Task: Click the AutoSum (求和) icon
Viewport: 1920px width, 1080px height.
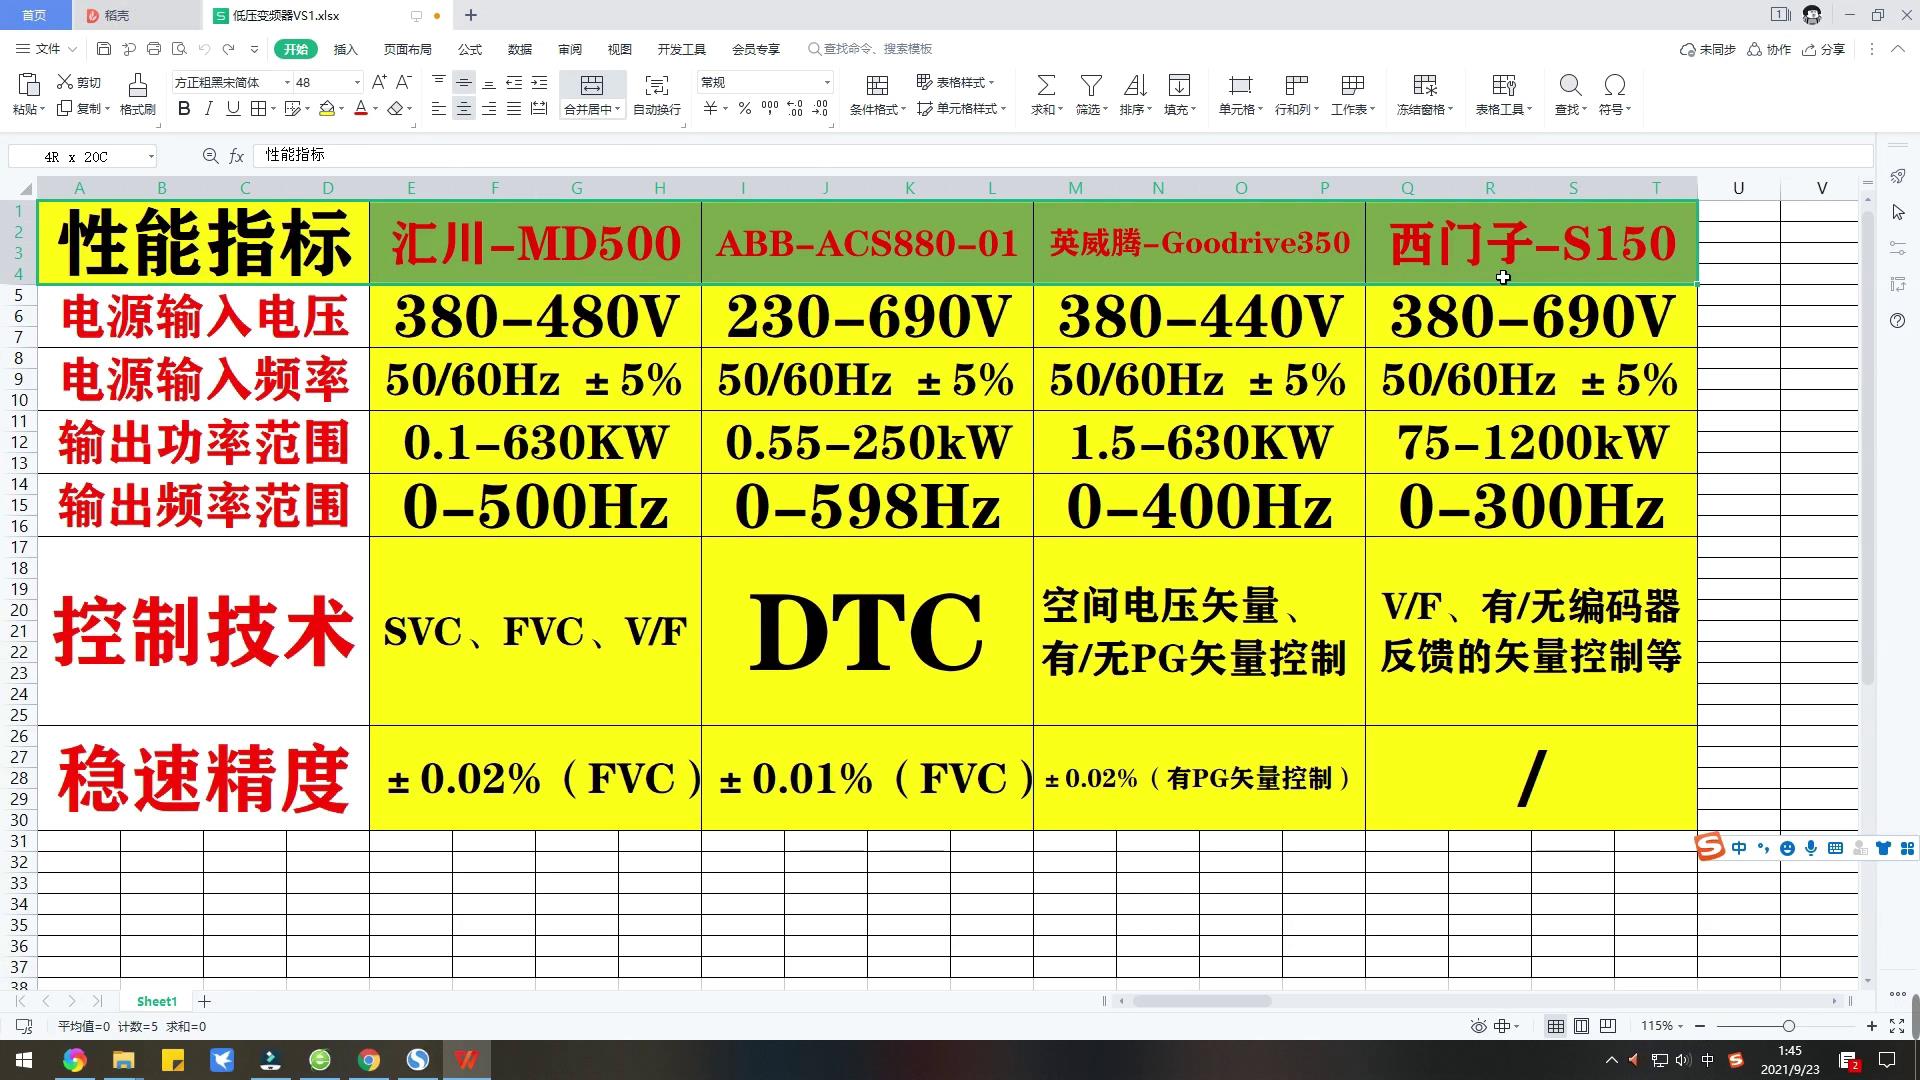Action: (1045, 86)
